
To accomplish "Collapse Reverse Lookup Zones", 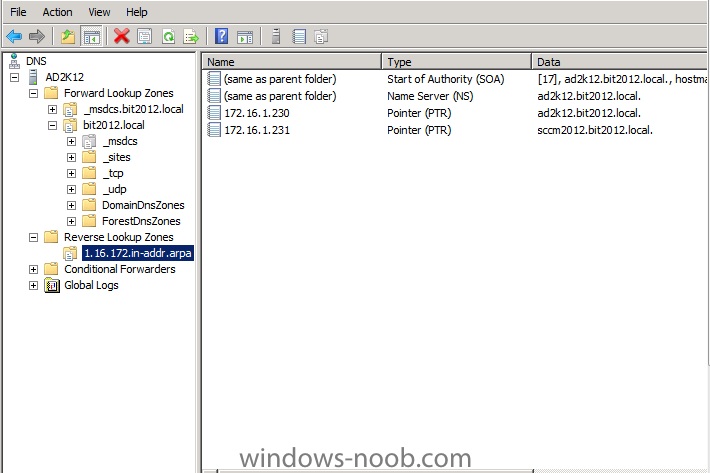I will click(x=34, y=237).
